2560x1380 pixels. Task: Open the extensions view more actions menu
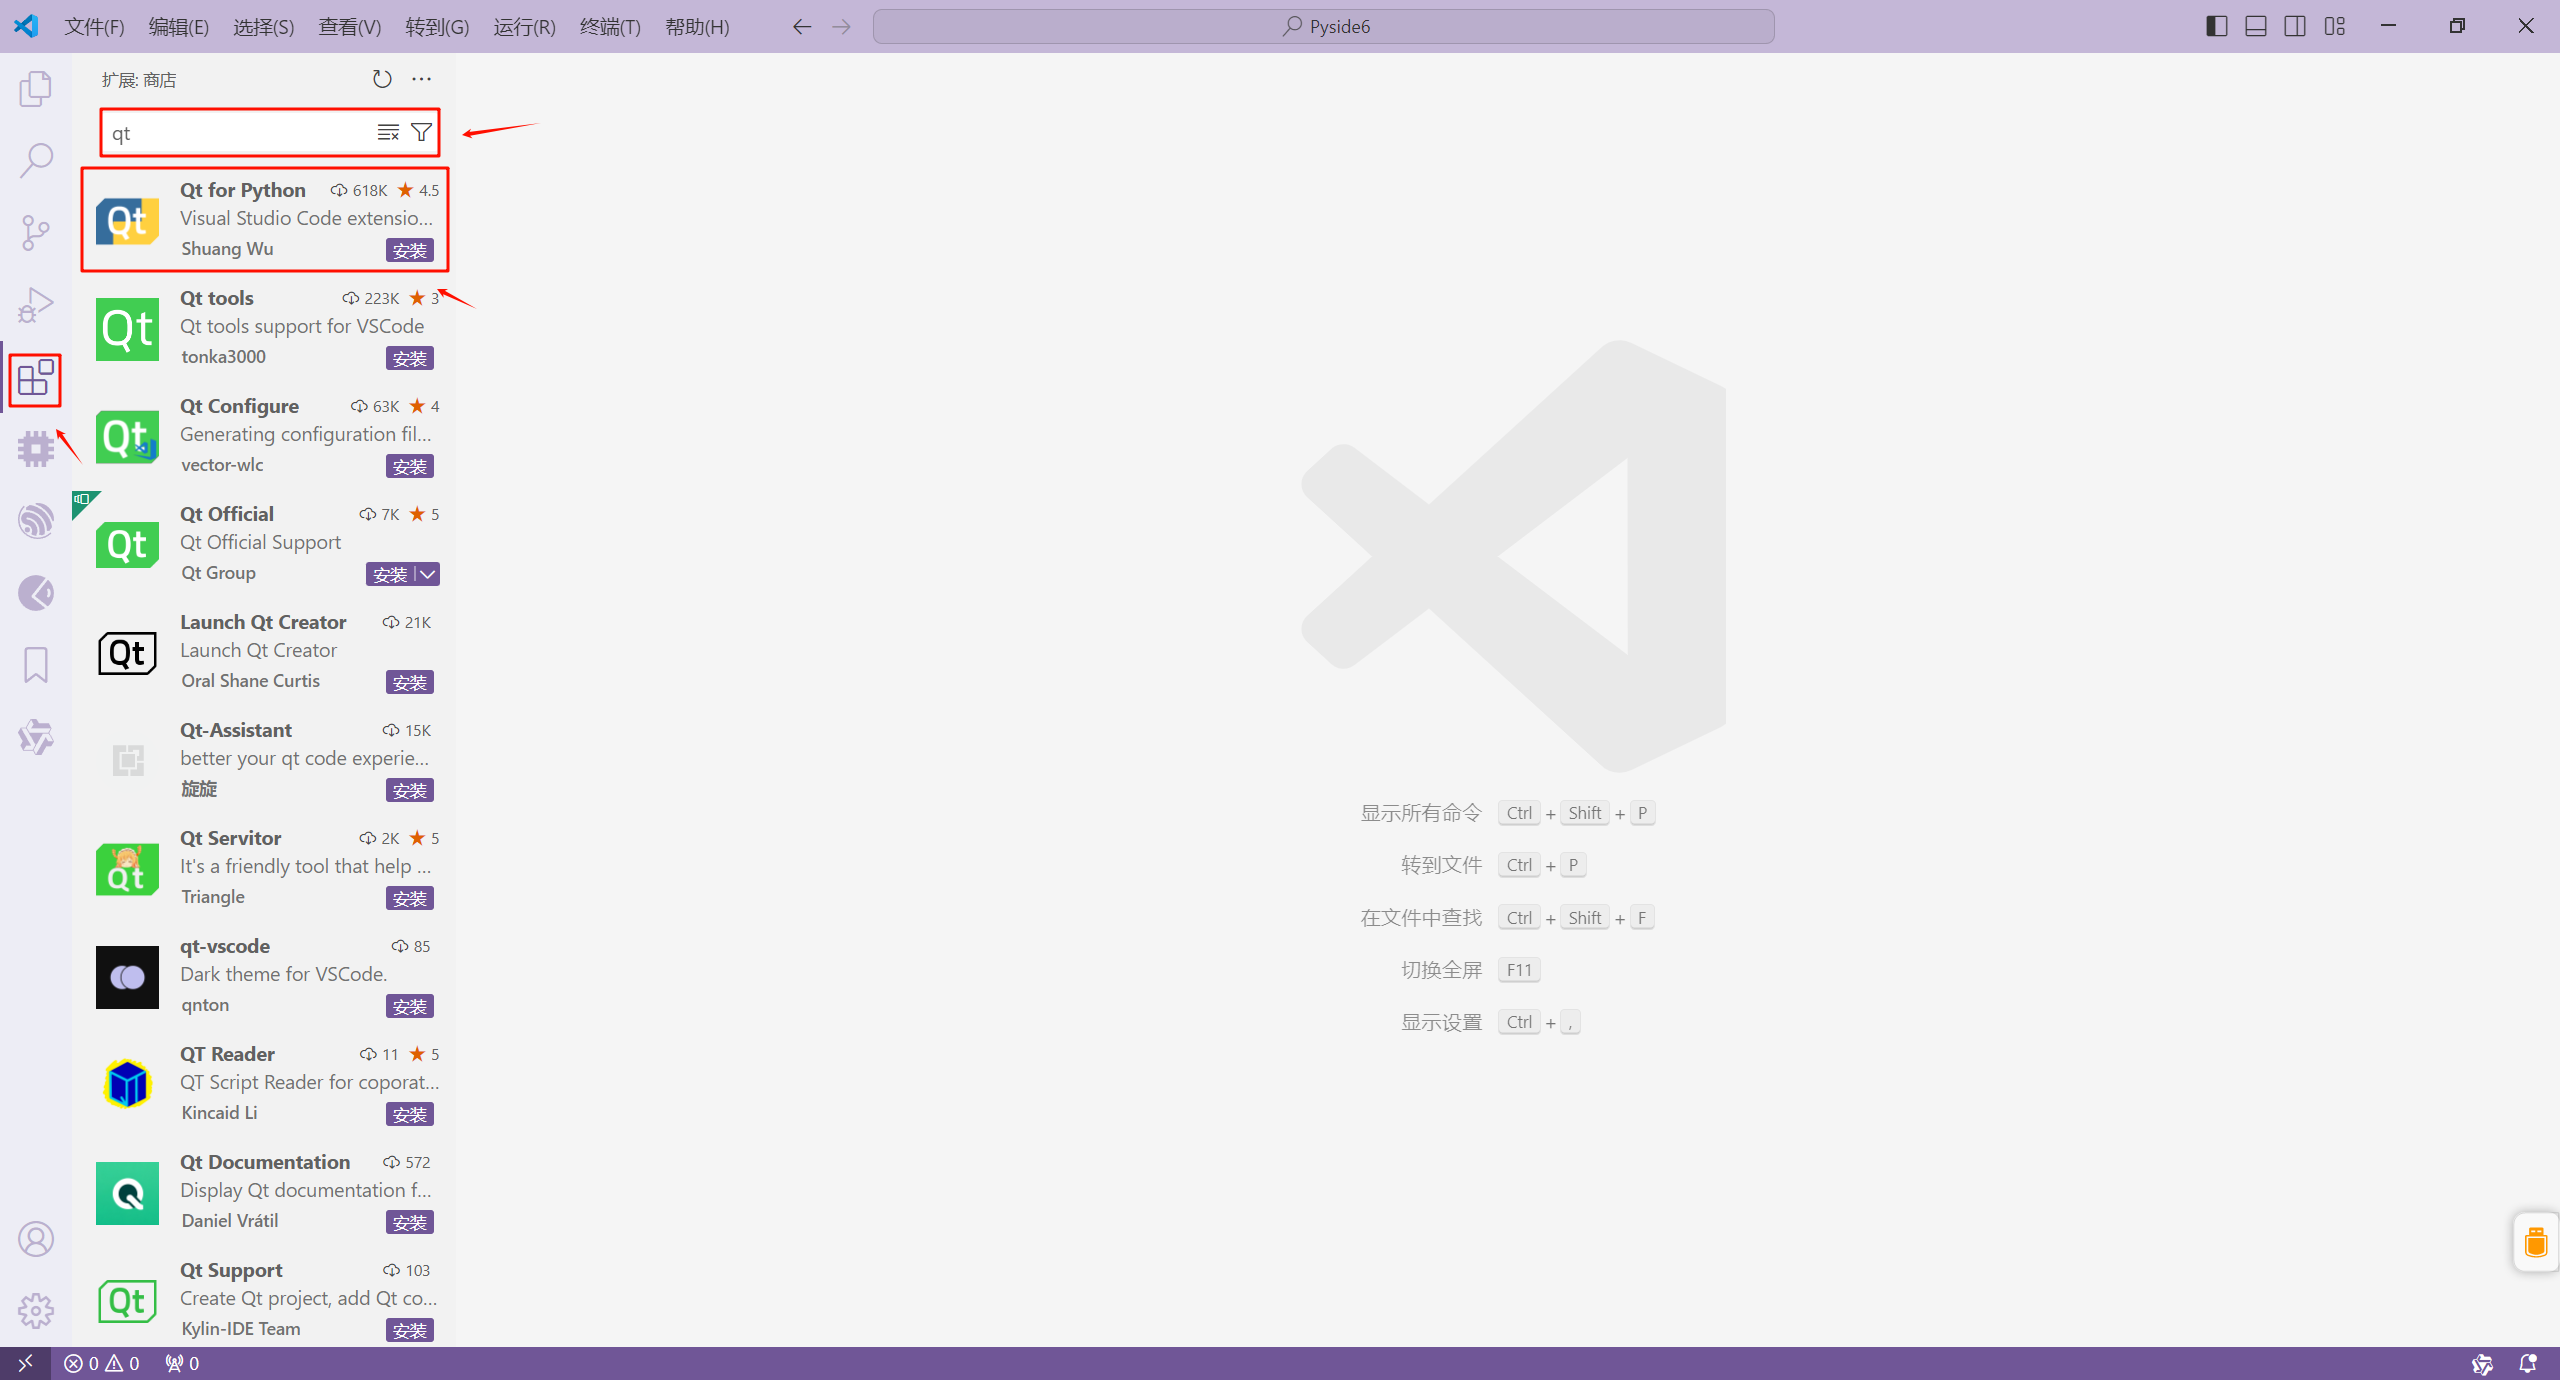(420, 79)
